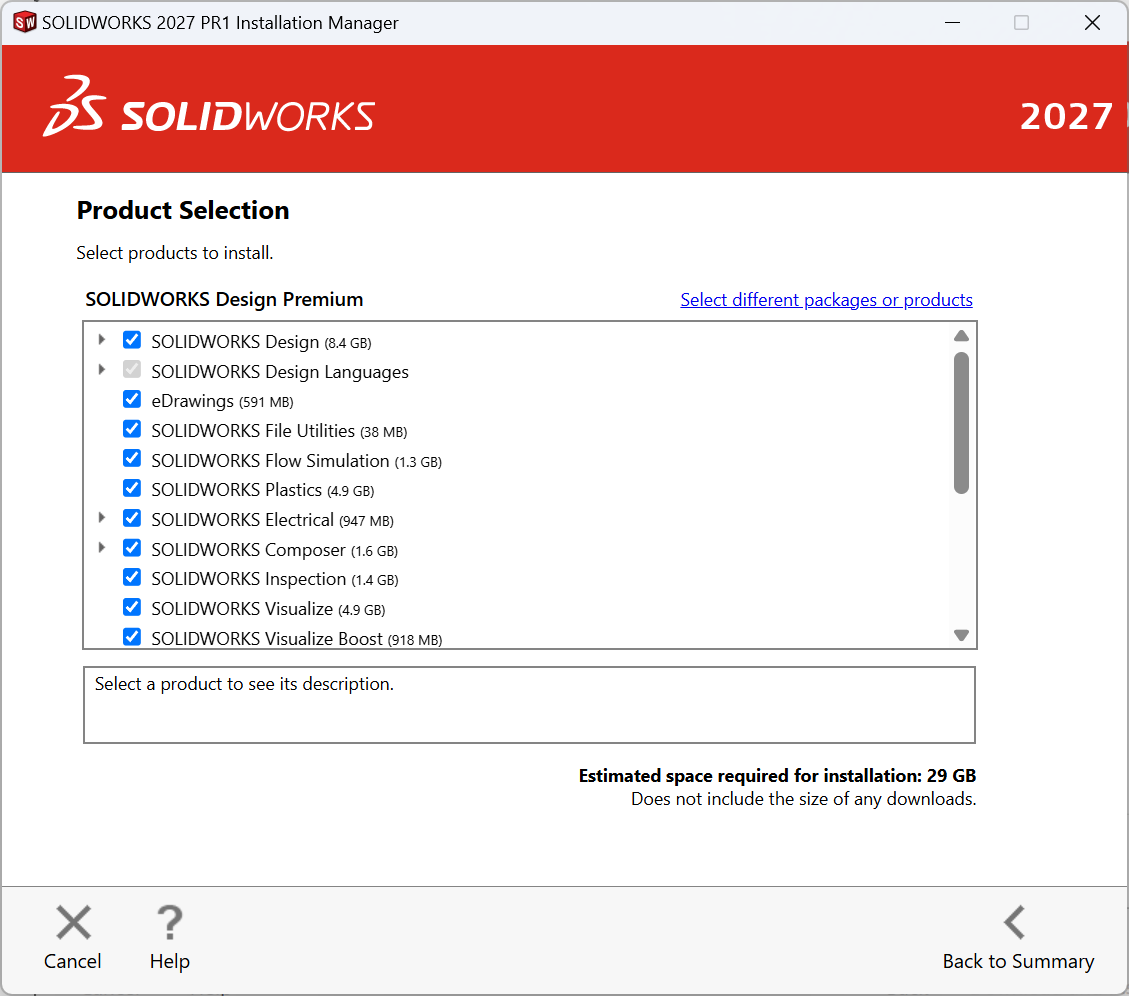Minimize the Installation Manager window

(953, 22)
